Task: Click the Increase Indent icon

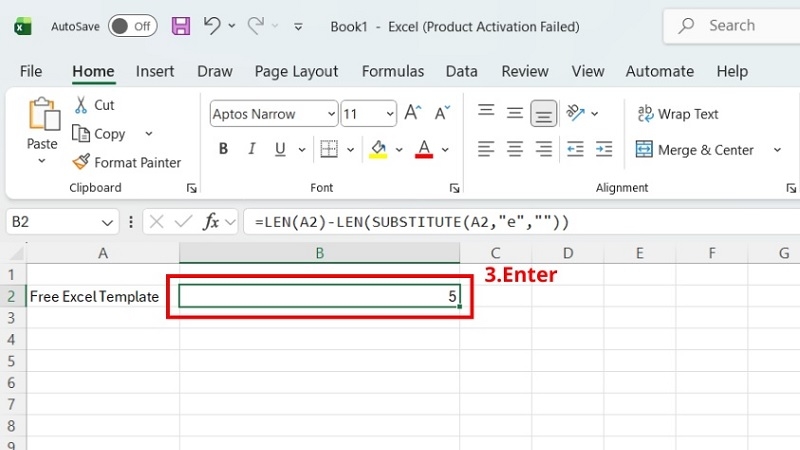Action: (604, 149)
